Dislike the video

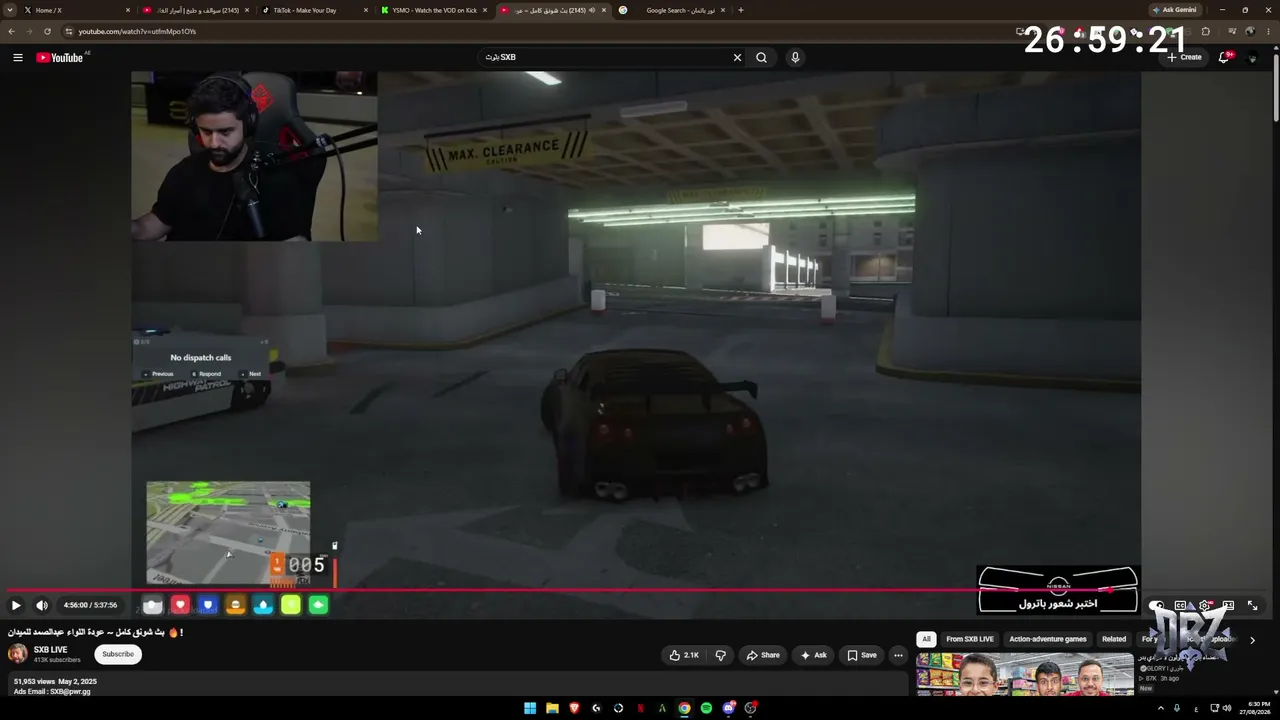coord(720,655)
